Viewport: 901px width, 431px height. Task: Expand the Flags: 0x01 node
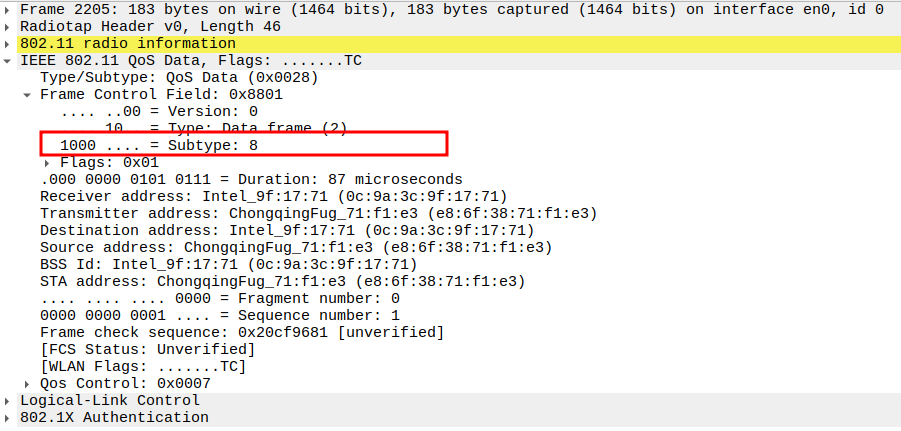click(46, 162)
